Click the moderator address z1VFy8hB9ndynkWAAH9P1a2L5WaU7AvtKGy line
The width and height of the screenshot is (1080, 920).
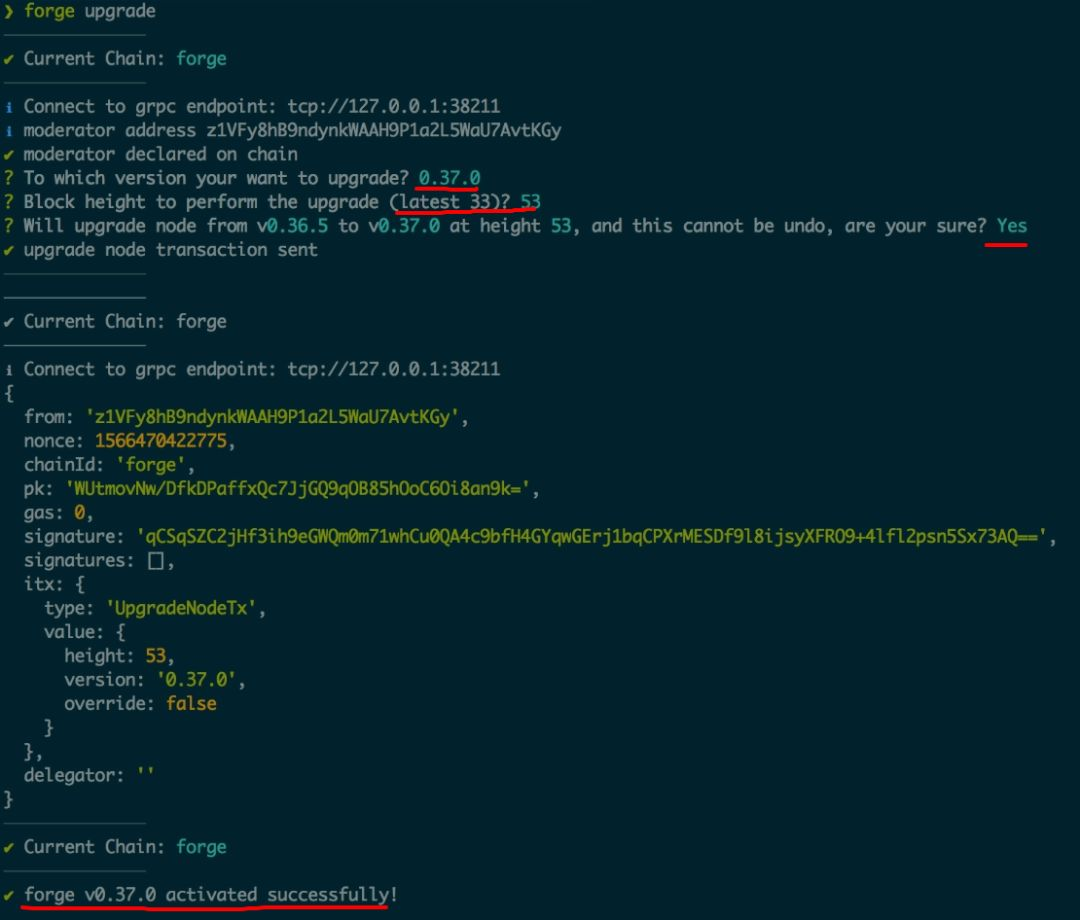click(292, 130)
